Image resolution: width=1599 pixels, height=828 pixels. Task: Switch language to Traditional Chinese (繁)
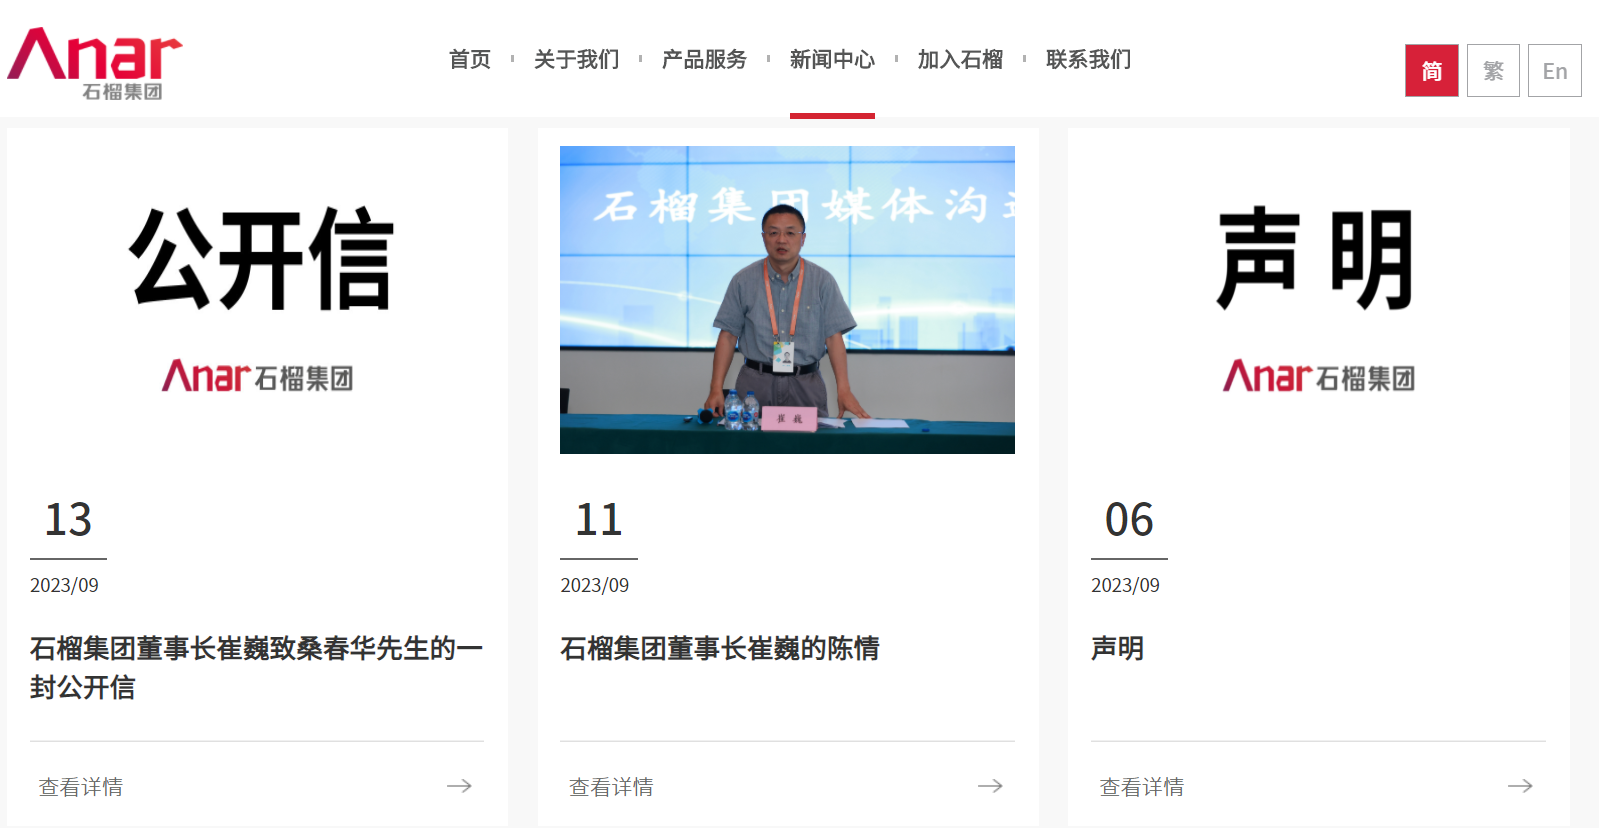tap(1493, 71)
